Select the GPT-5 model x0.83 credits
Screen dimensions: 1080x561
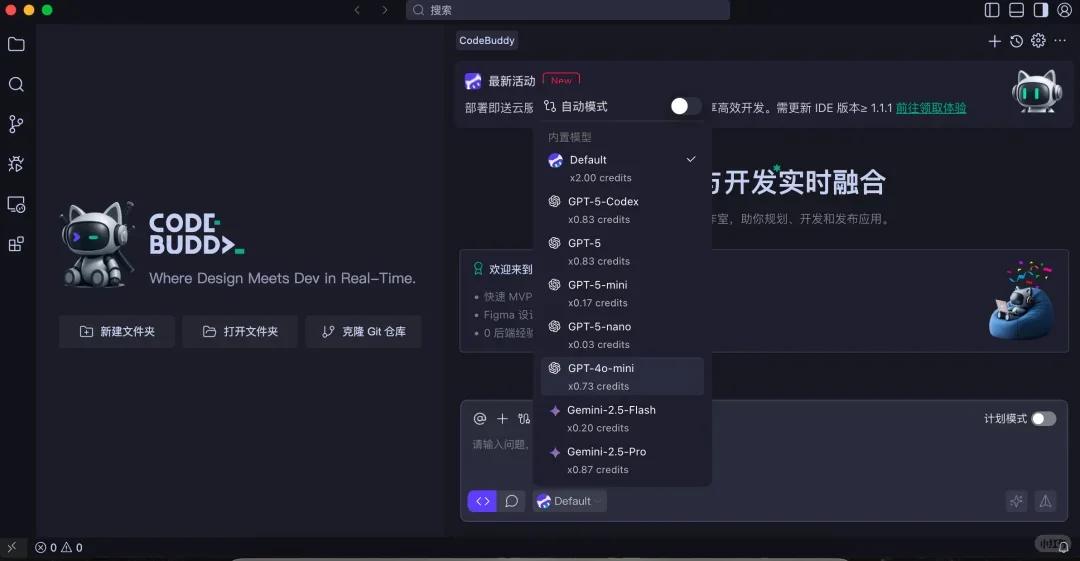tap(622, 252)
